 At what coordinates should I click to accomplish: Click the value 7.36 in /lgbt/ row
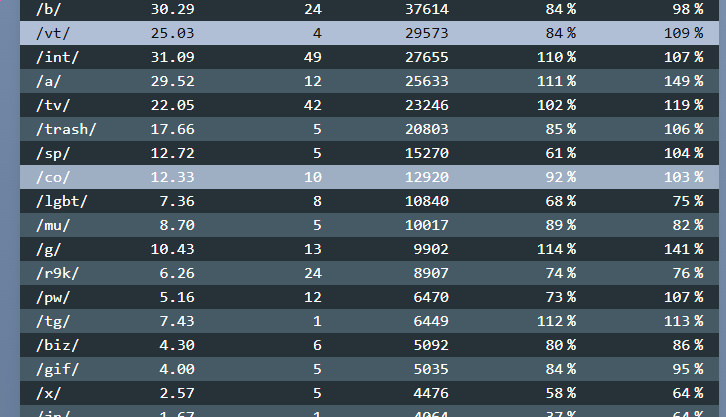[177, 201]
